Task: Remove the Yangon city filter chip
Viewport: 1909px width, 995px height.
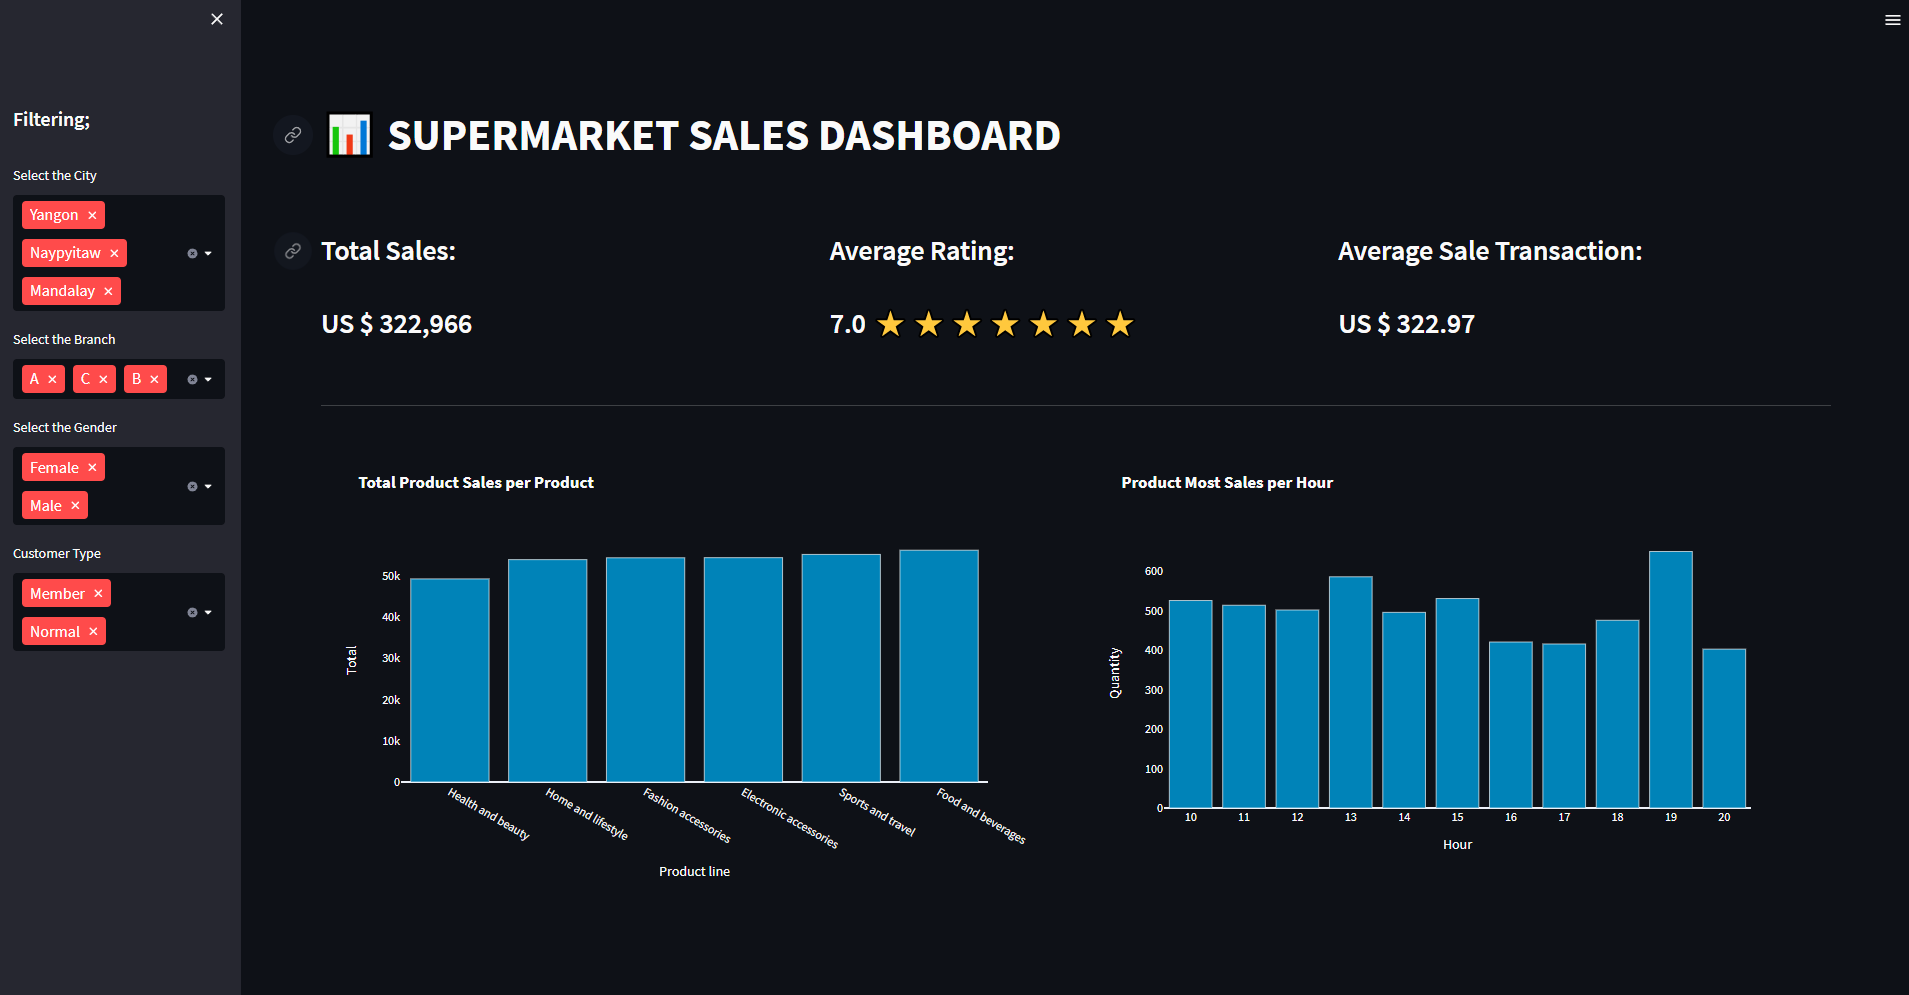Action: point(91,215)
